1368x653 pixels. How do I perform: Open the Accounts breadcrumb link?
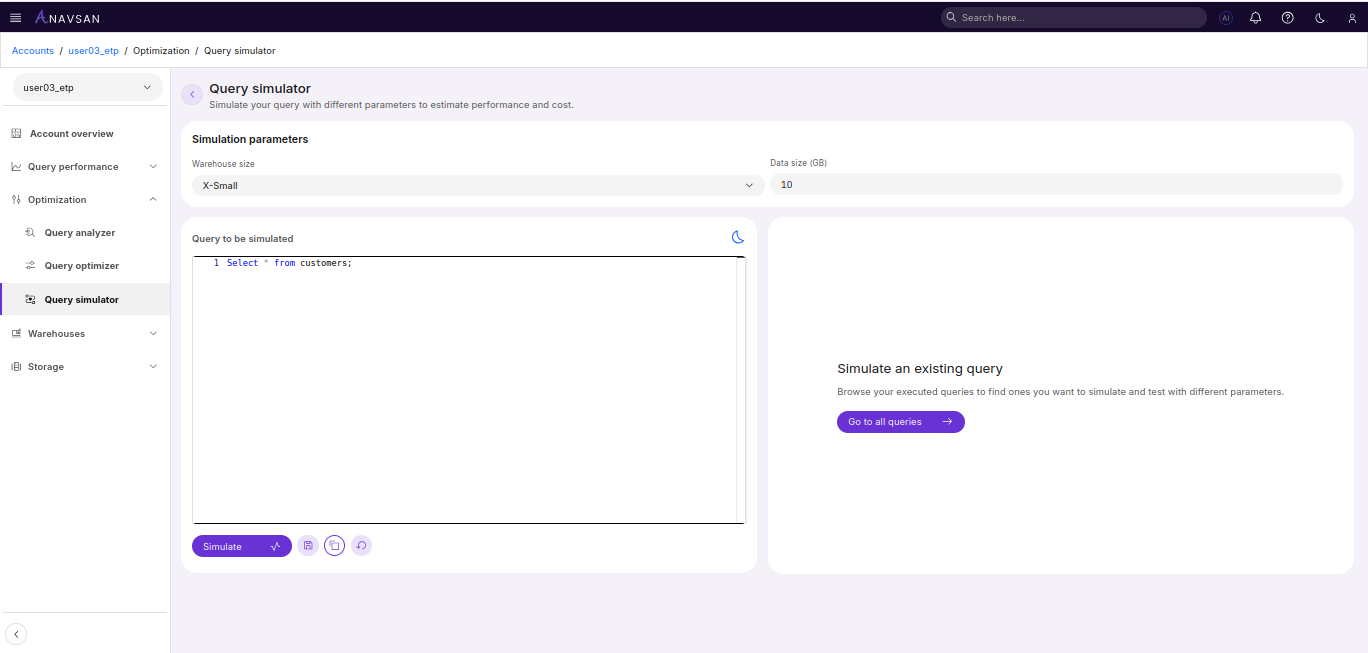click(x=32, y=50)
